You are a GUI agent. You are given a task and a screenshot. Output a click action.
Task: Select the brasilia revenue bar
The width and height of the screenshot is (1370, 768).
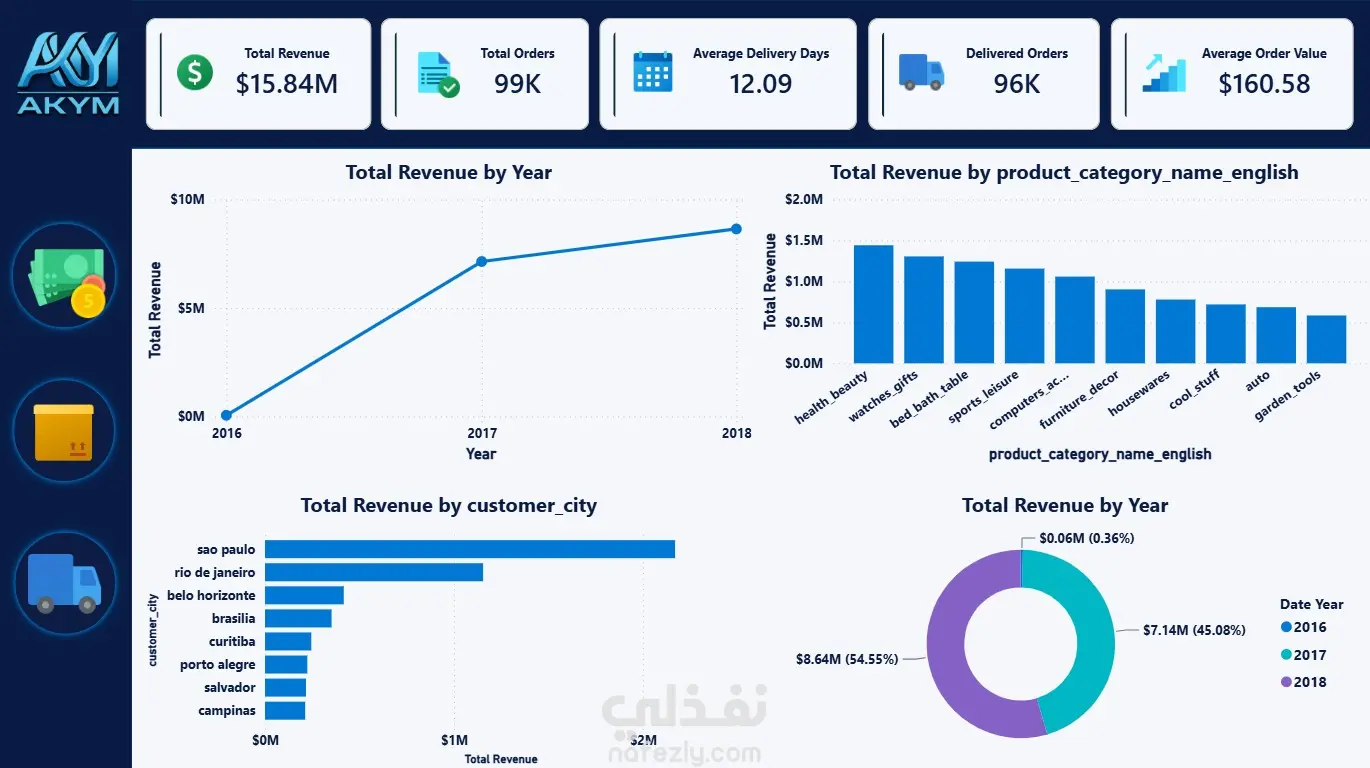coord(298,618)
